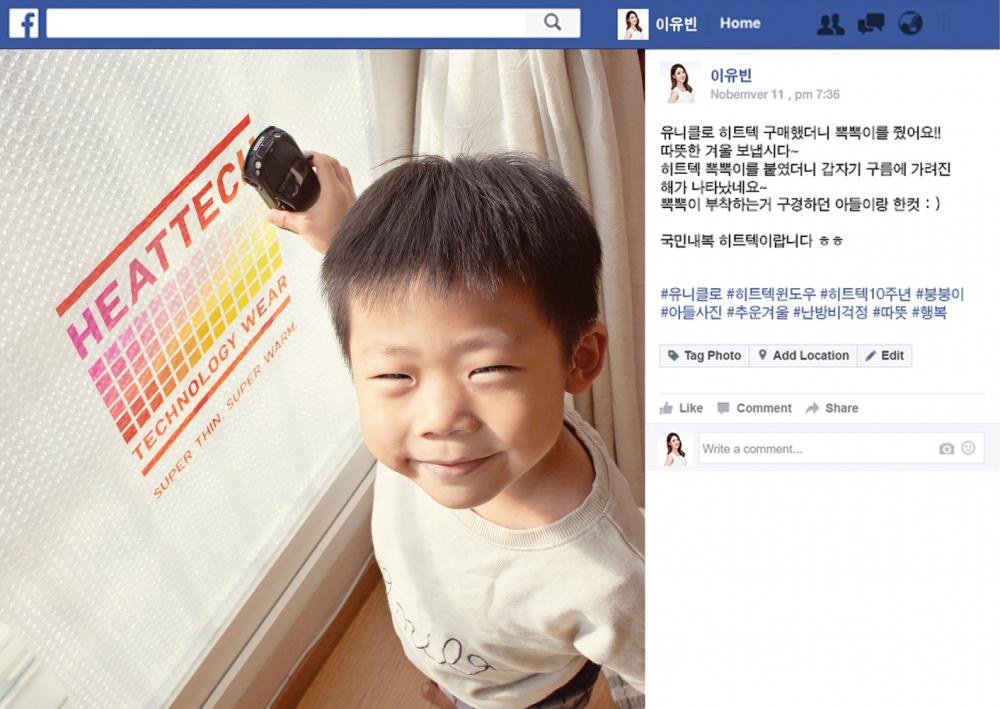This screenshot has height=709, width=1000.
Task: Insert emoji via the smiley icon
Action: 968,448
